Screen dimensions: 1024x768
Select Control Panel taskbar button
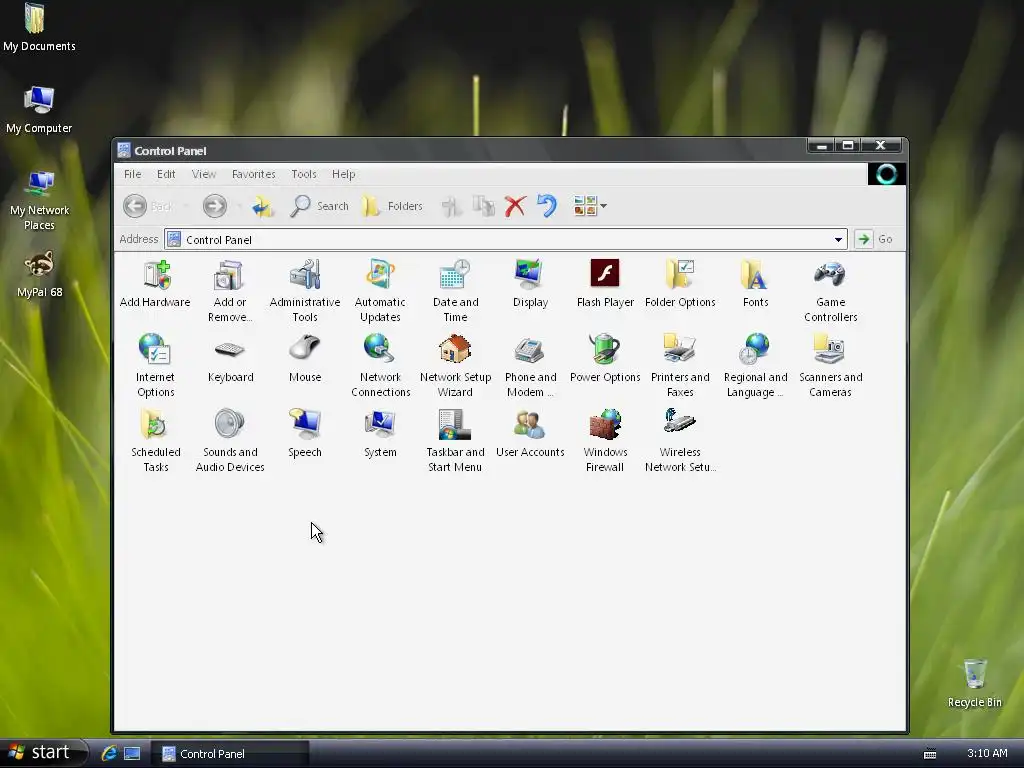[x=230, y=754]
